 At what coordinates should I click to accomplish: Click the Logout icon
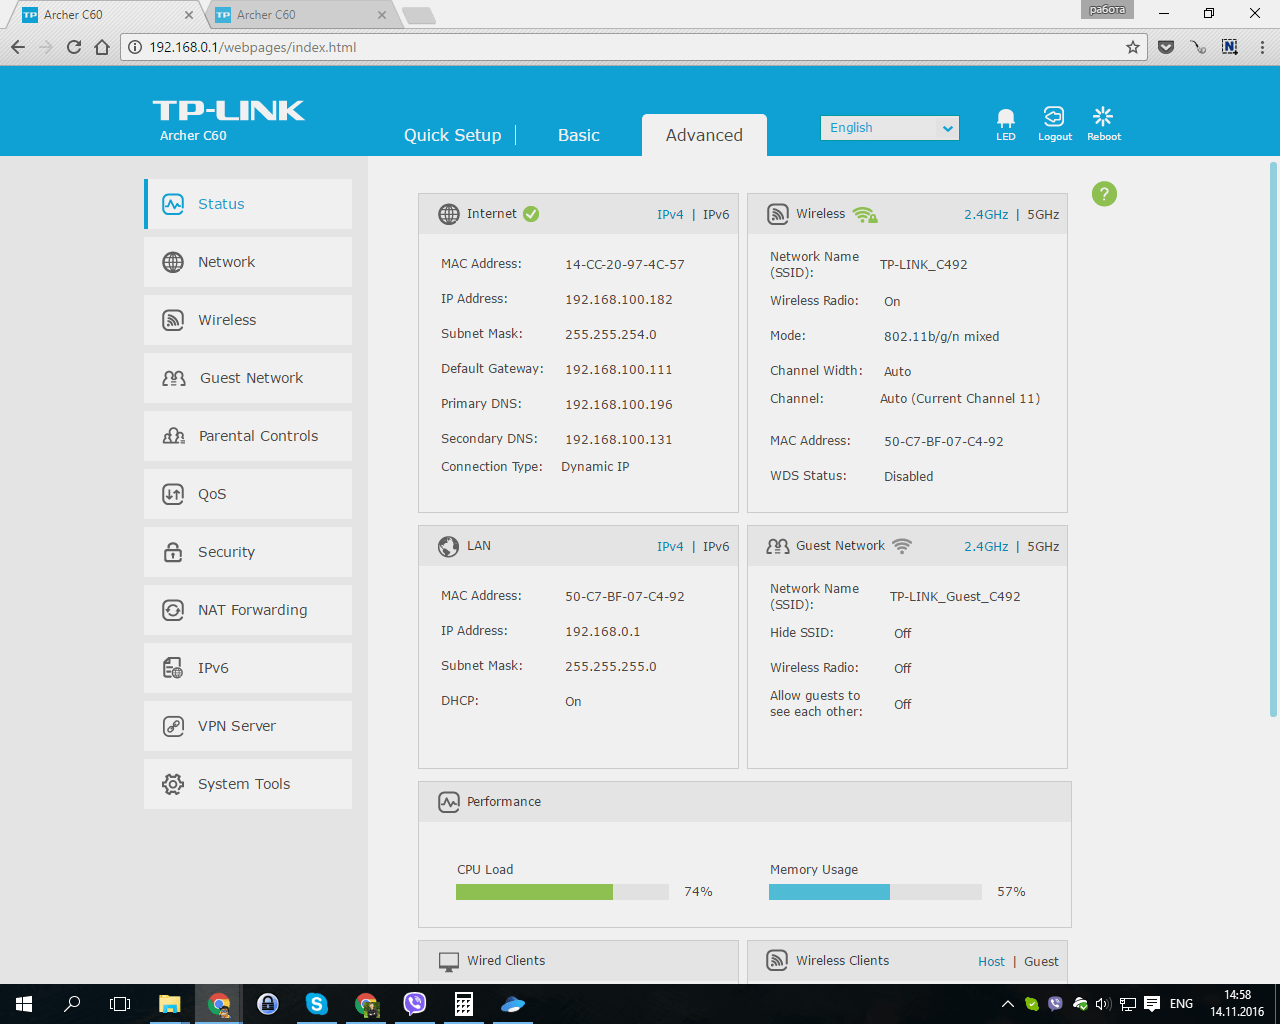1054,119
